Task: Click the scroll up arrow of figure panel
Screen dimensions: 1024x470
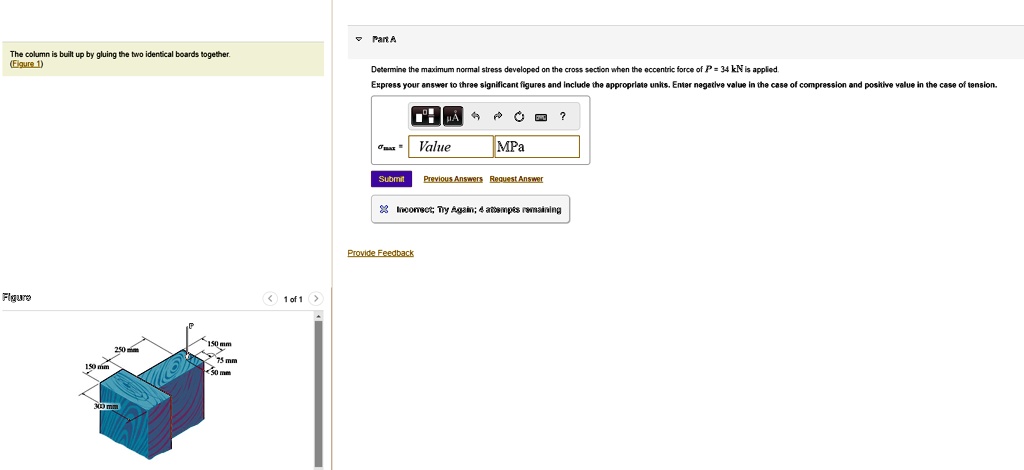Action: [x=319, y=316]
